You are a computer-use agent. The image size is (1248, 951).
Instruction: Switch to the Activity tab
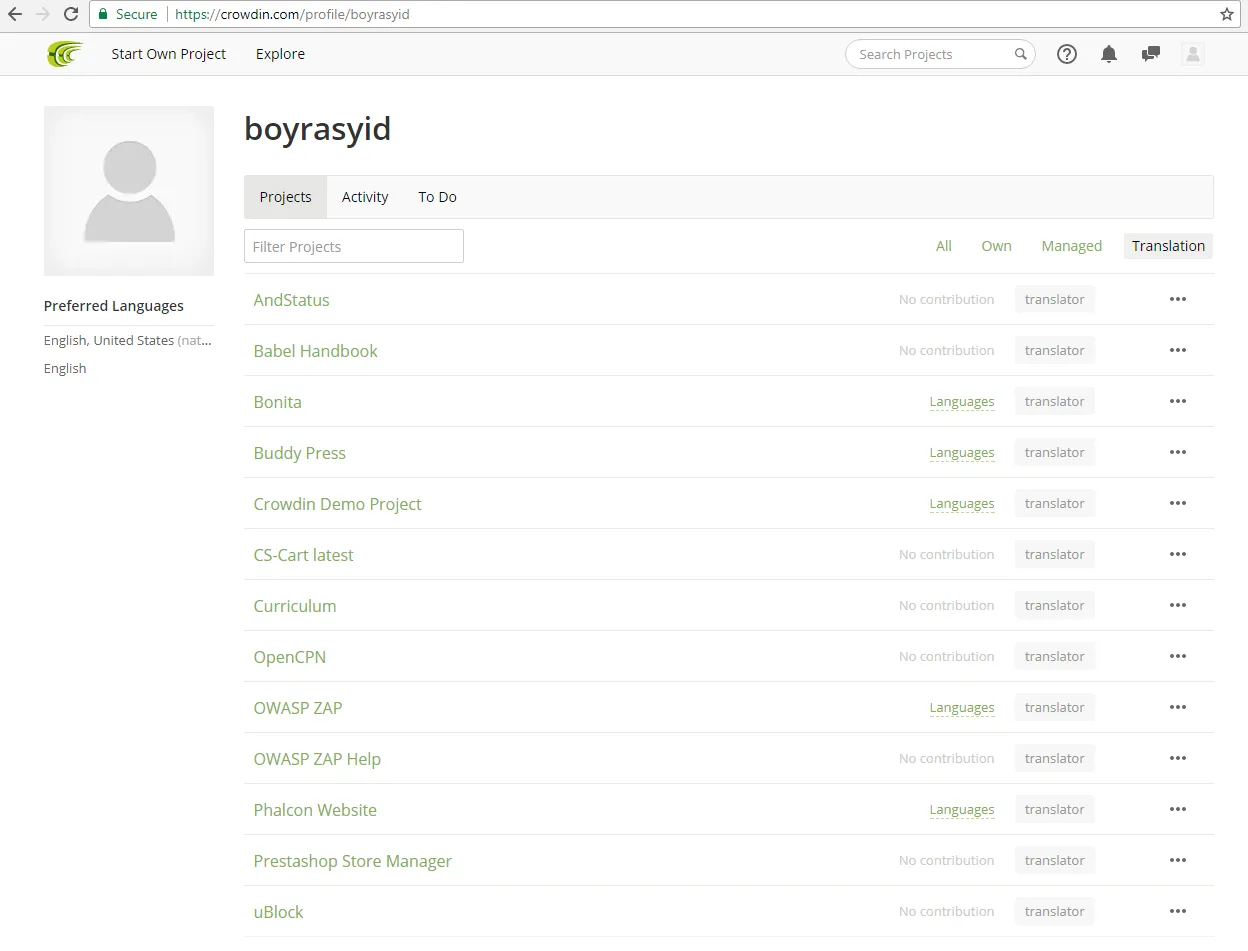pos(365,197)
